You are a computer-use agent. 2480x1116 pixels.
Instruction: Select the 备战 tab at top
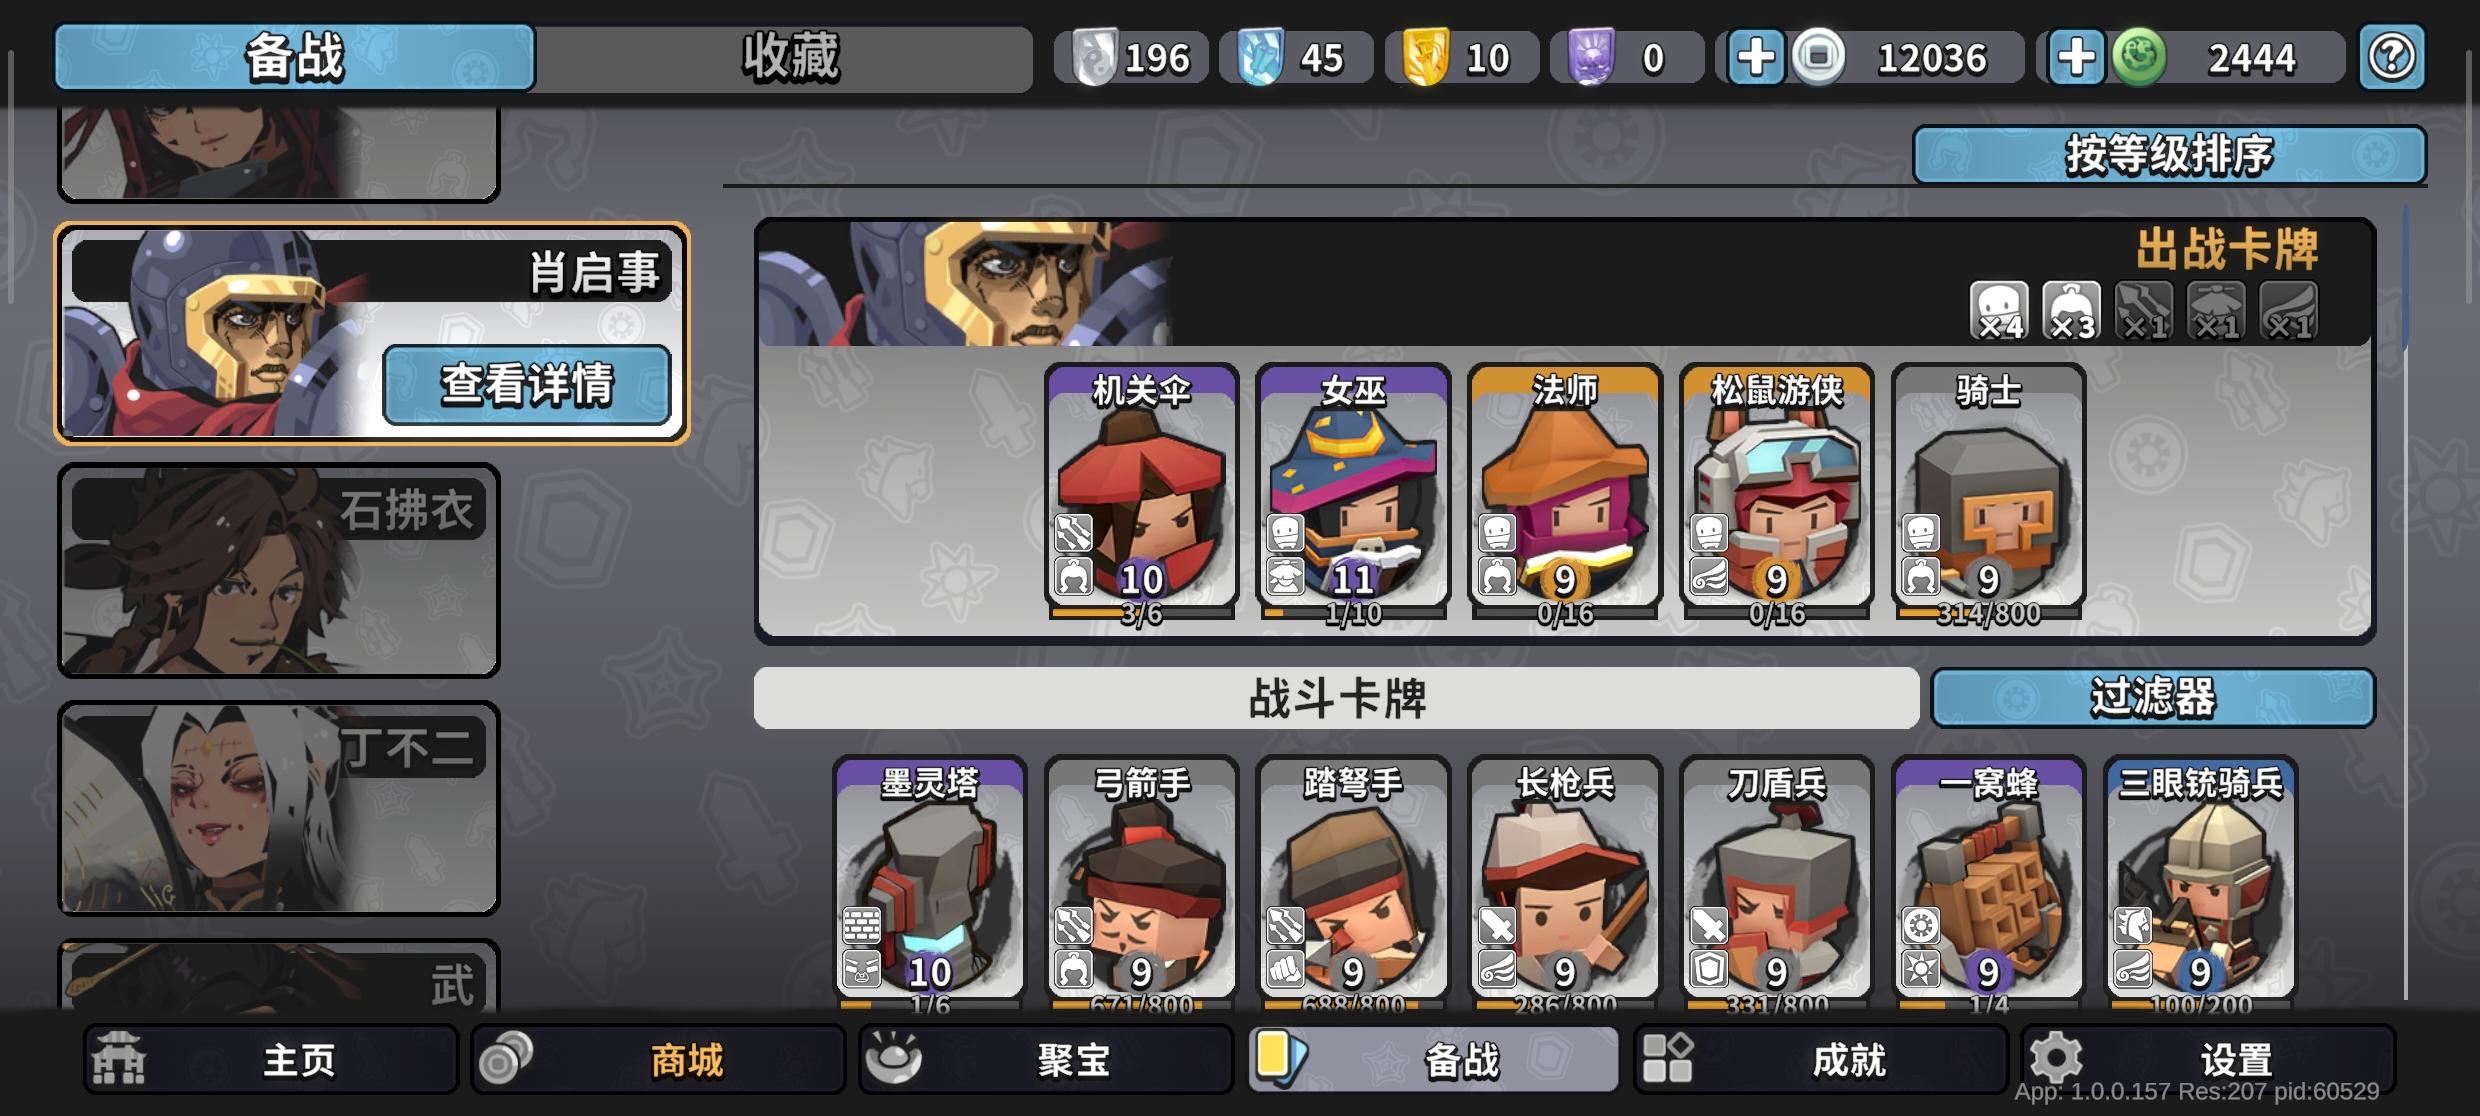coord(295,58)
